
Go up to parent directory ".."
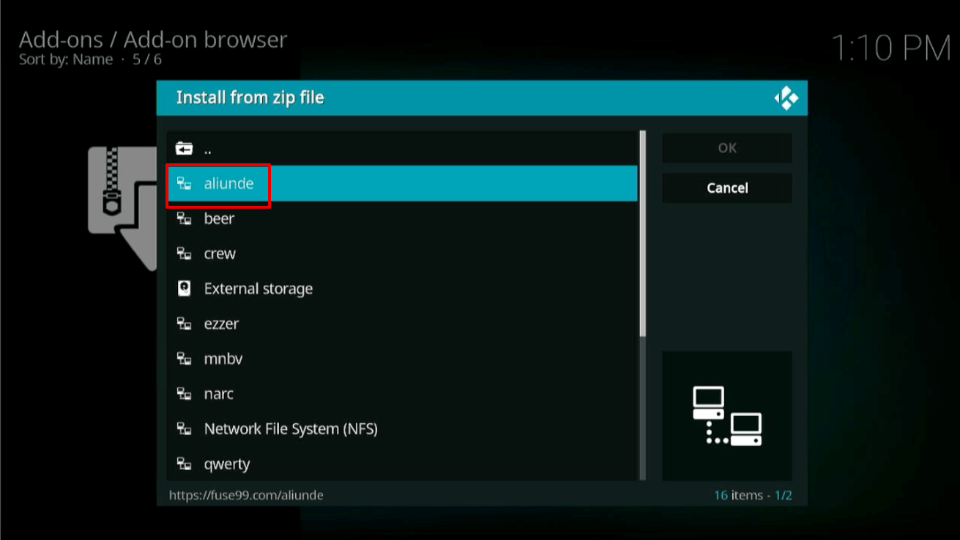pos(402,148)
